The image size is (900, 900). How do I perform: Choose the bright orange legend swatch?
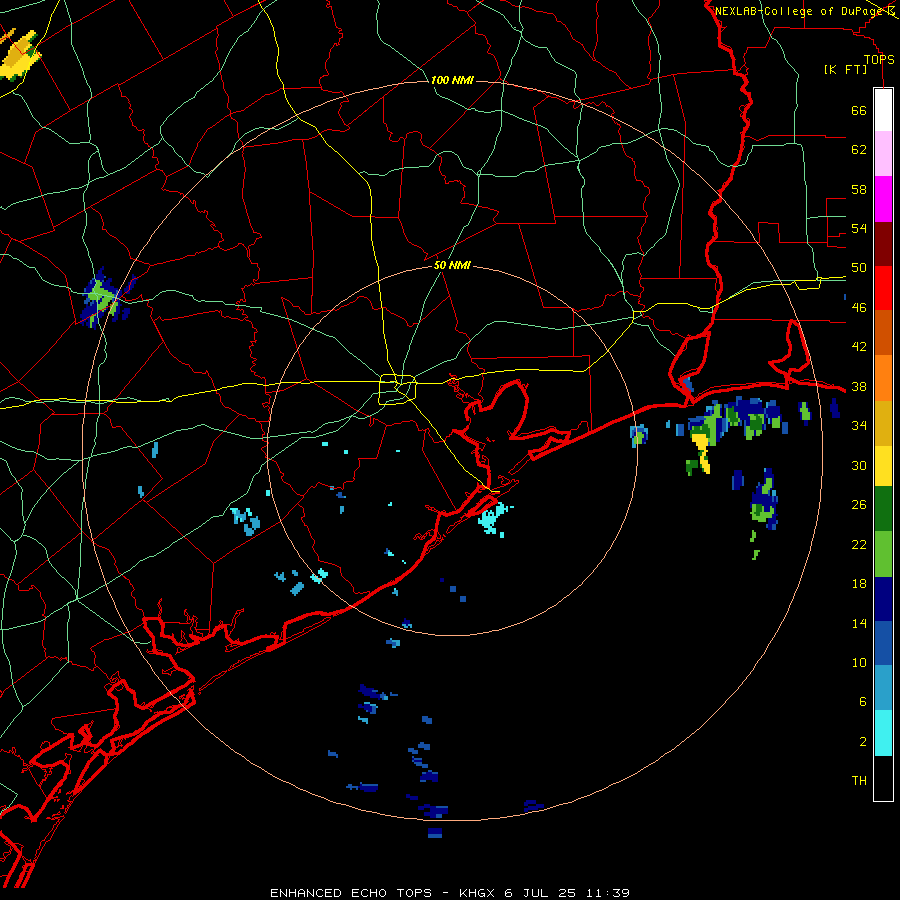883,378
